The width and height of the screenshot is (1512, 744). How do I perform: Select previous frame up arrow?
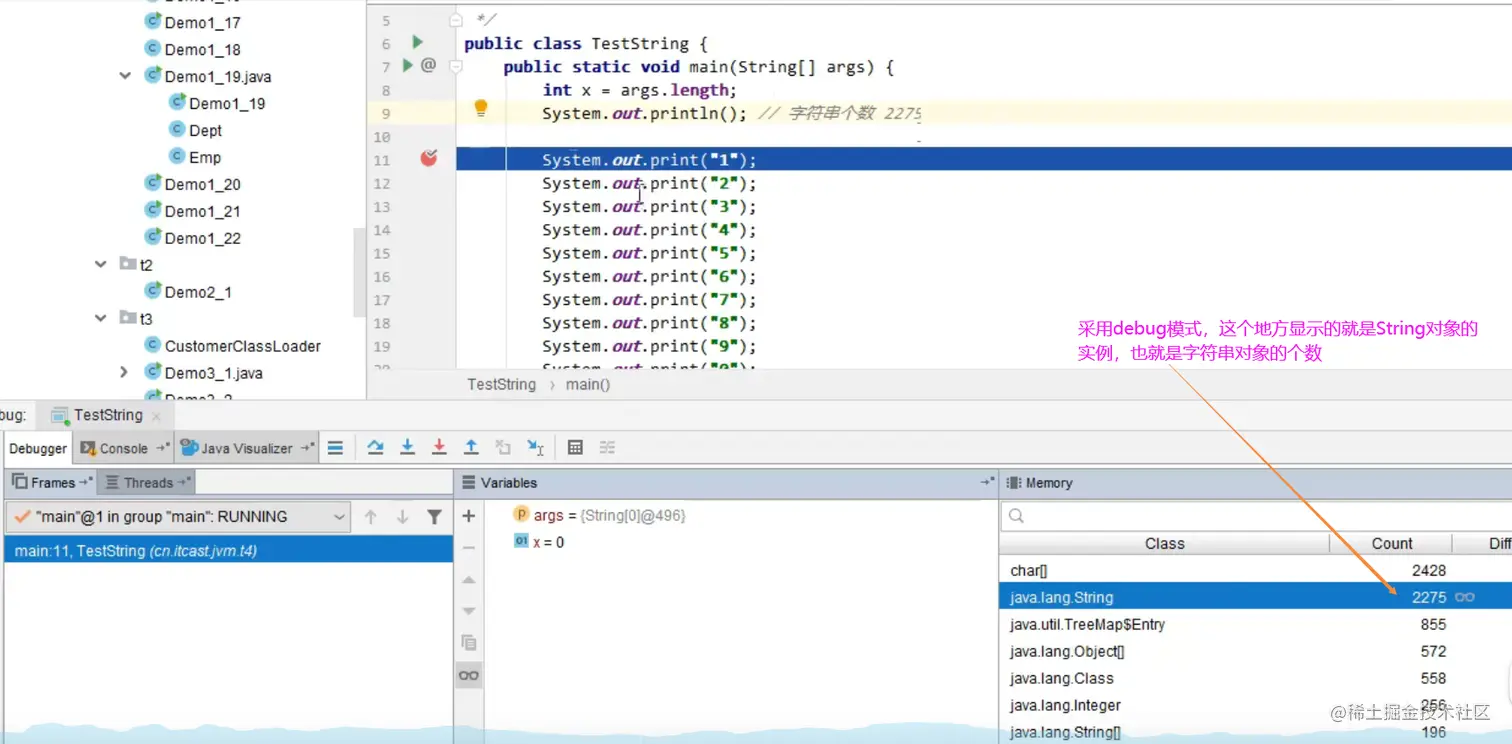[x=370, y=517]
